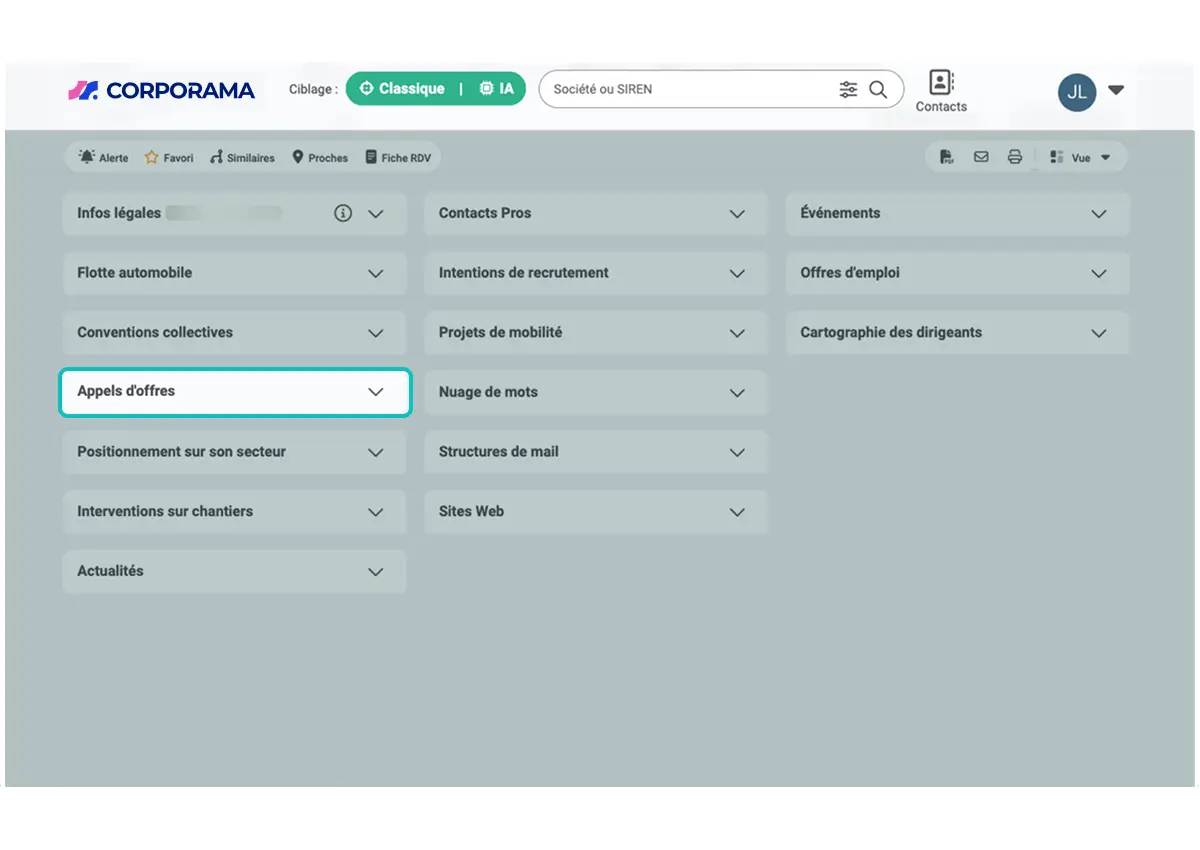Image resolution: width=1200 pixels, height=850 pixels.
Task: Click the printer icon
Action: coord(1015,157)
